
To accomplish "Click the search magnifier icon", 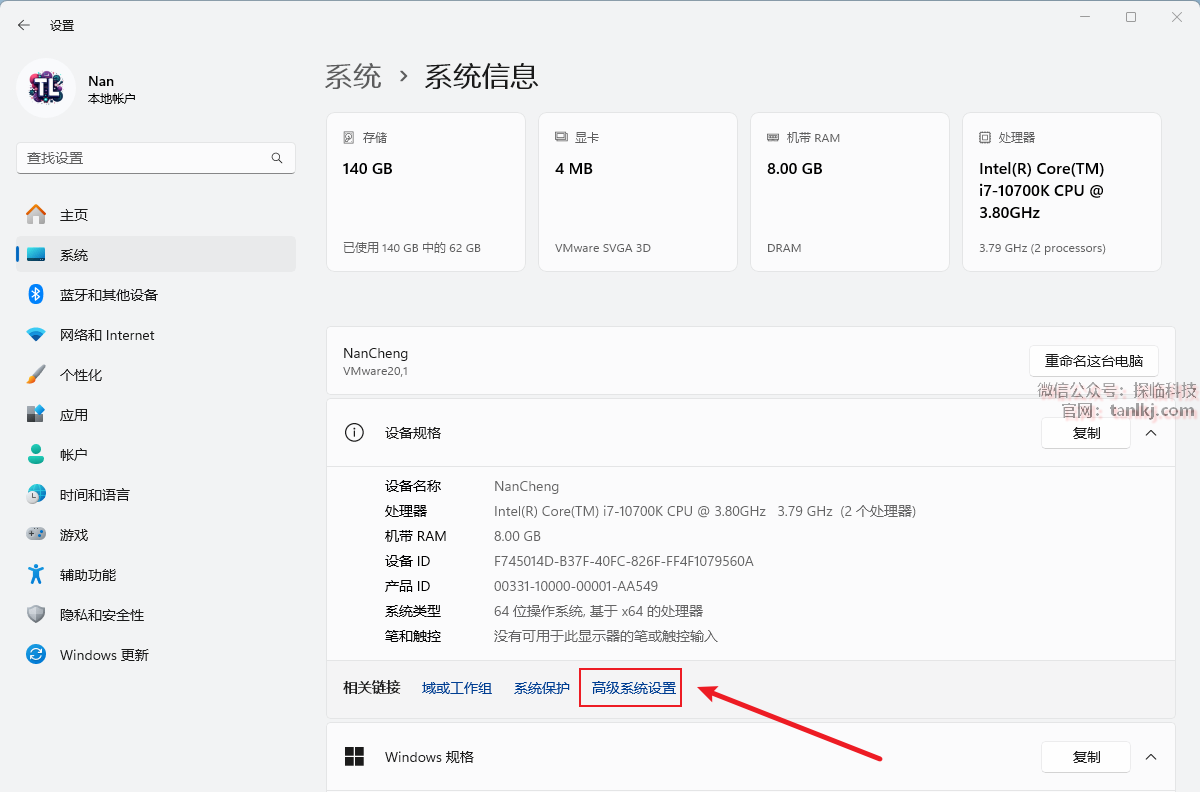I will point(277,158).
